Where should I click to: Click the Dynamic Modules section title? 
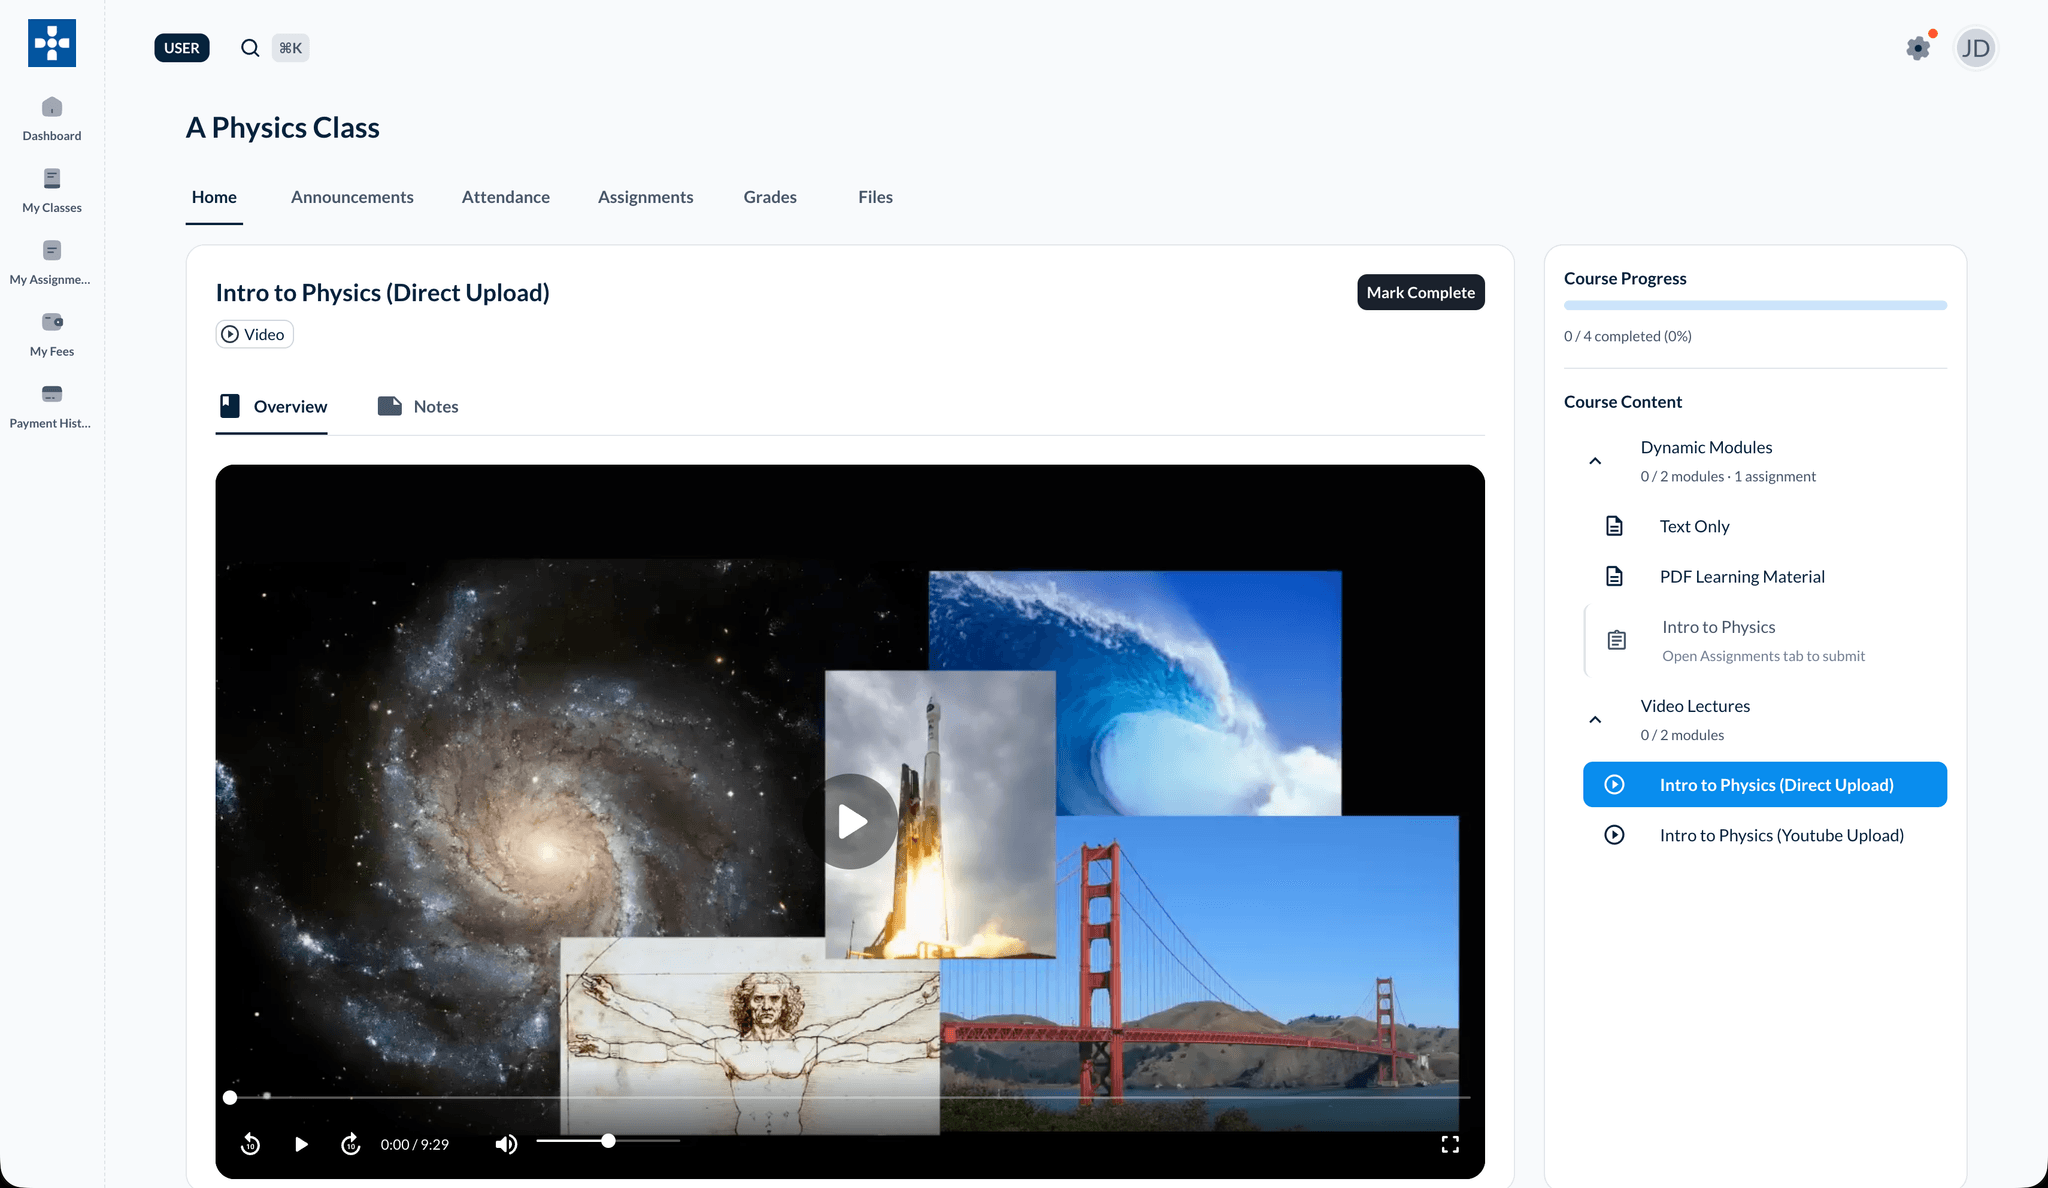[1706, 447]
